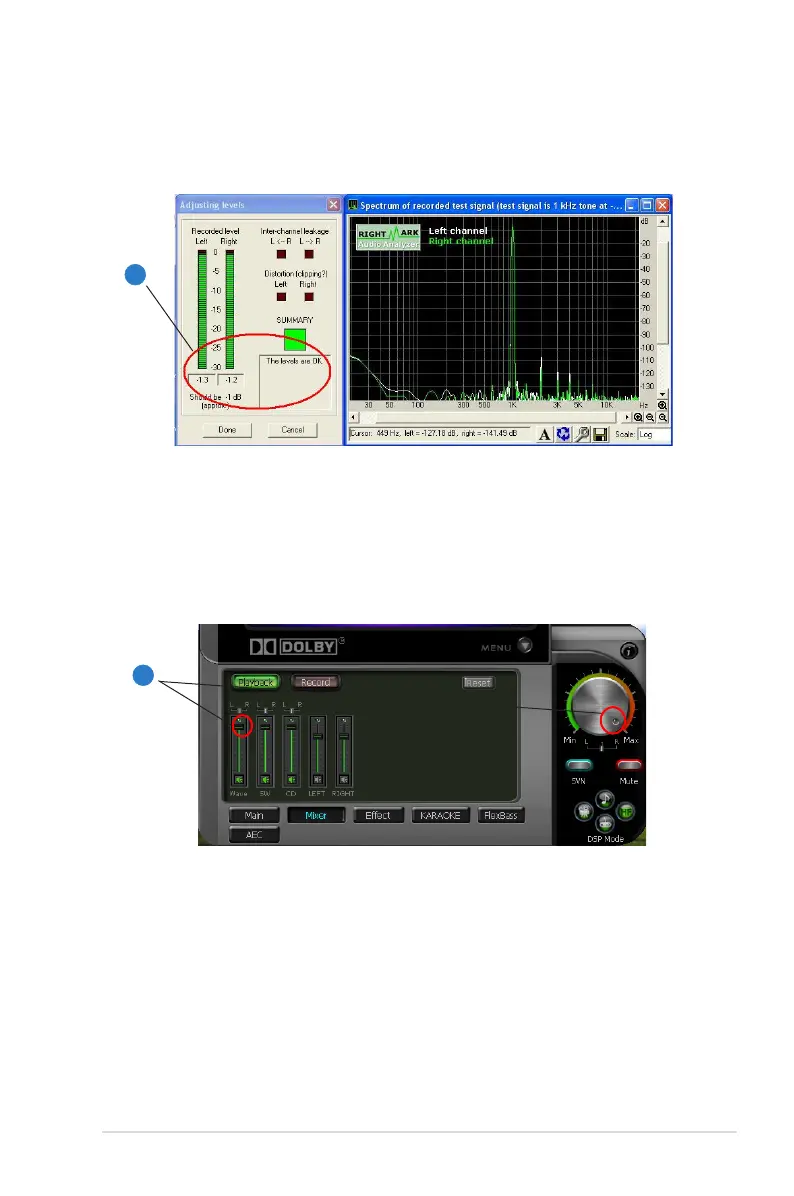
Task: Click the RightMark Audio Analyzer logo
Action: coord(388,237)
